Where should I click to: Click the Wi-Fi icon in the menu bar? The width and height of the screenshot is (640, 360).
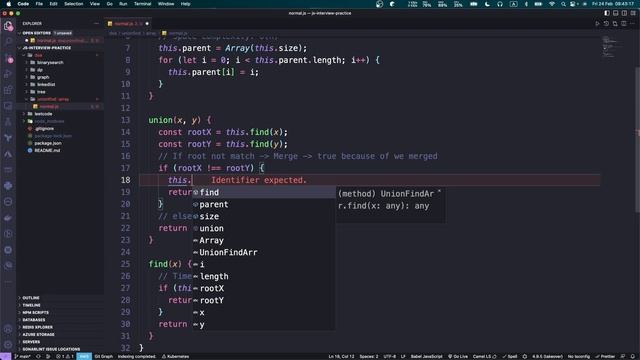point(552,4)
